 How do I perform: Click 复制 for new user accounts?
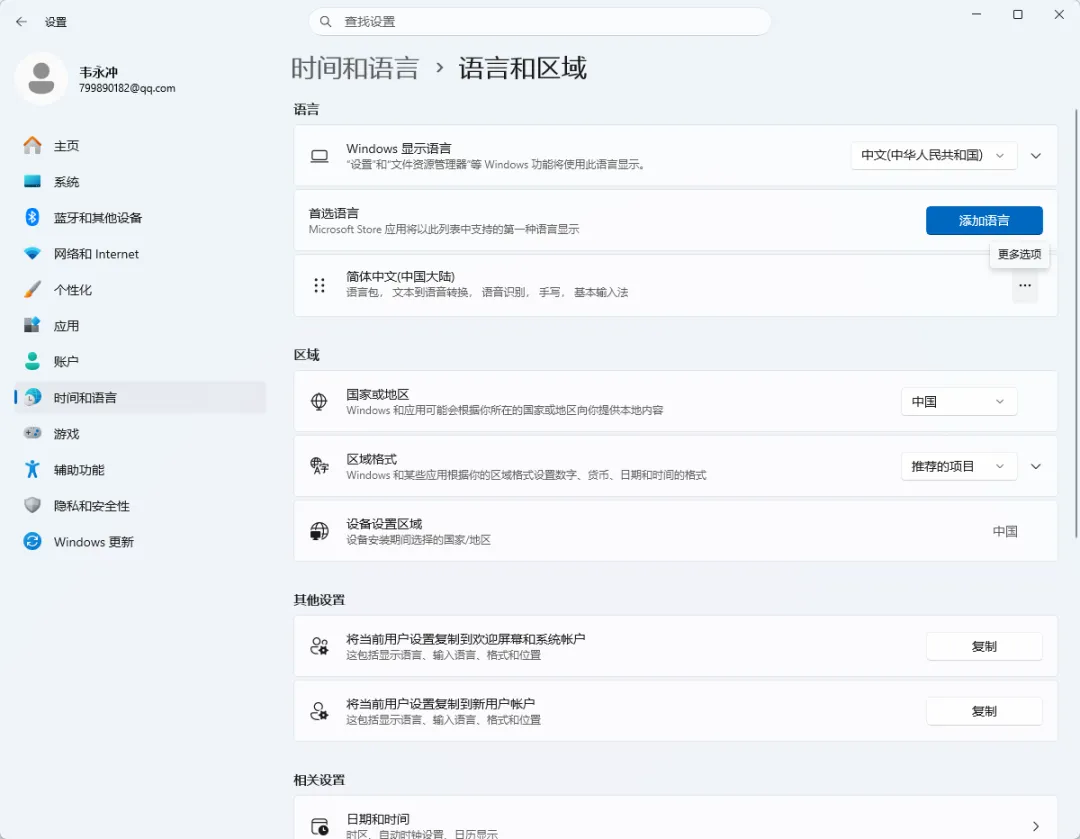[x=984, y=711]
